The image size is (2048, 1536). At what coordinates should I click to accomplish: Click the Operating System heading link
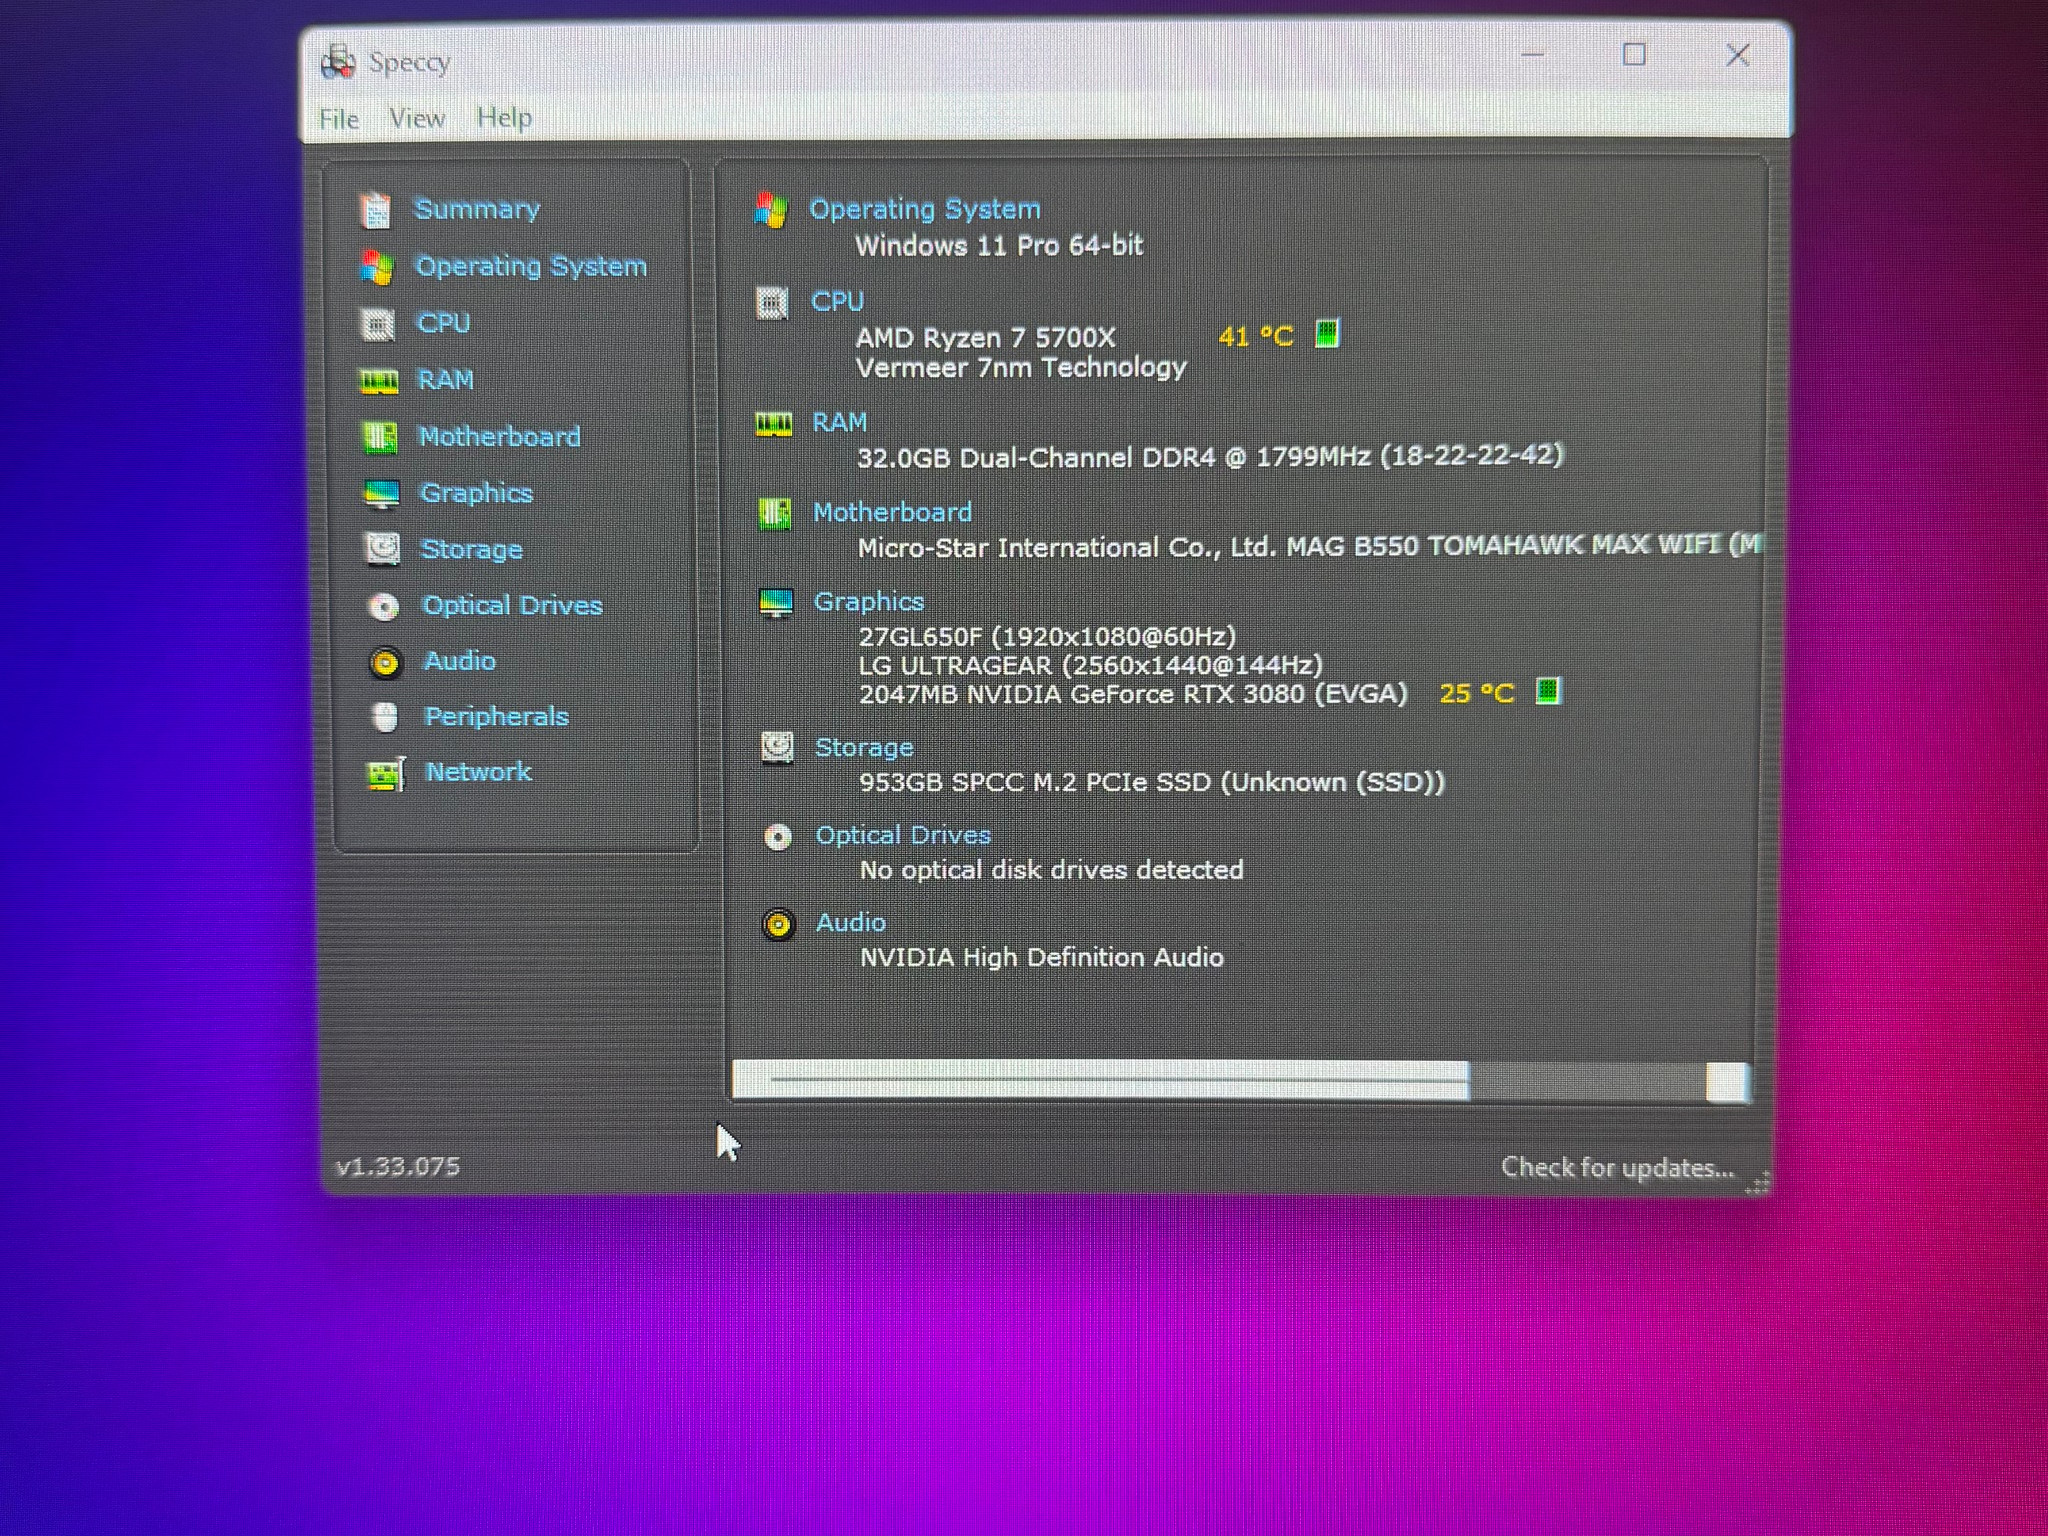tap(925, 209)
